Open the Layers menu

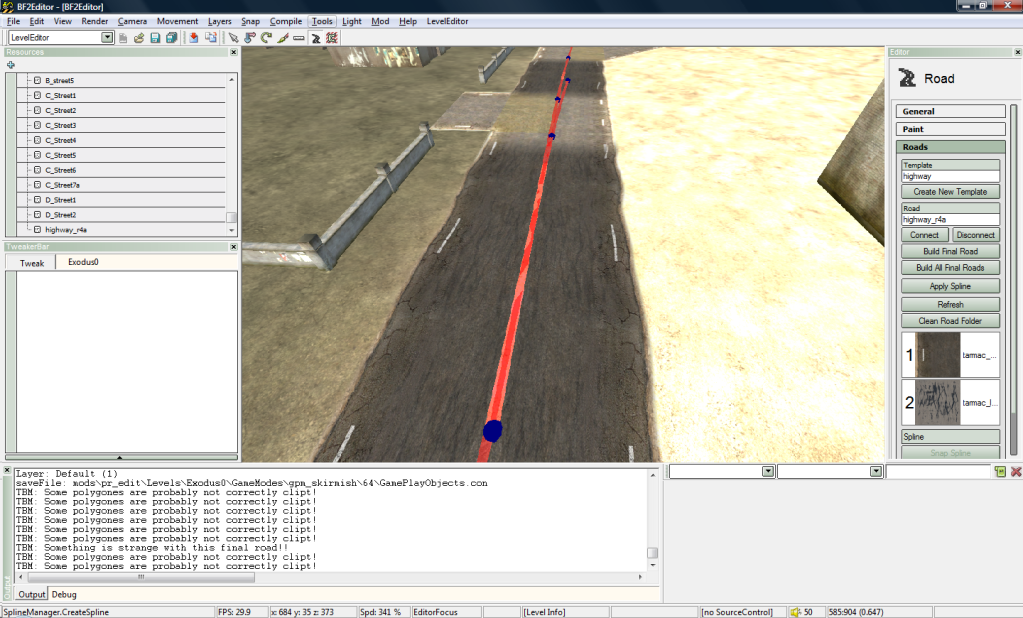[220, 21]
